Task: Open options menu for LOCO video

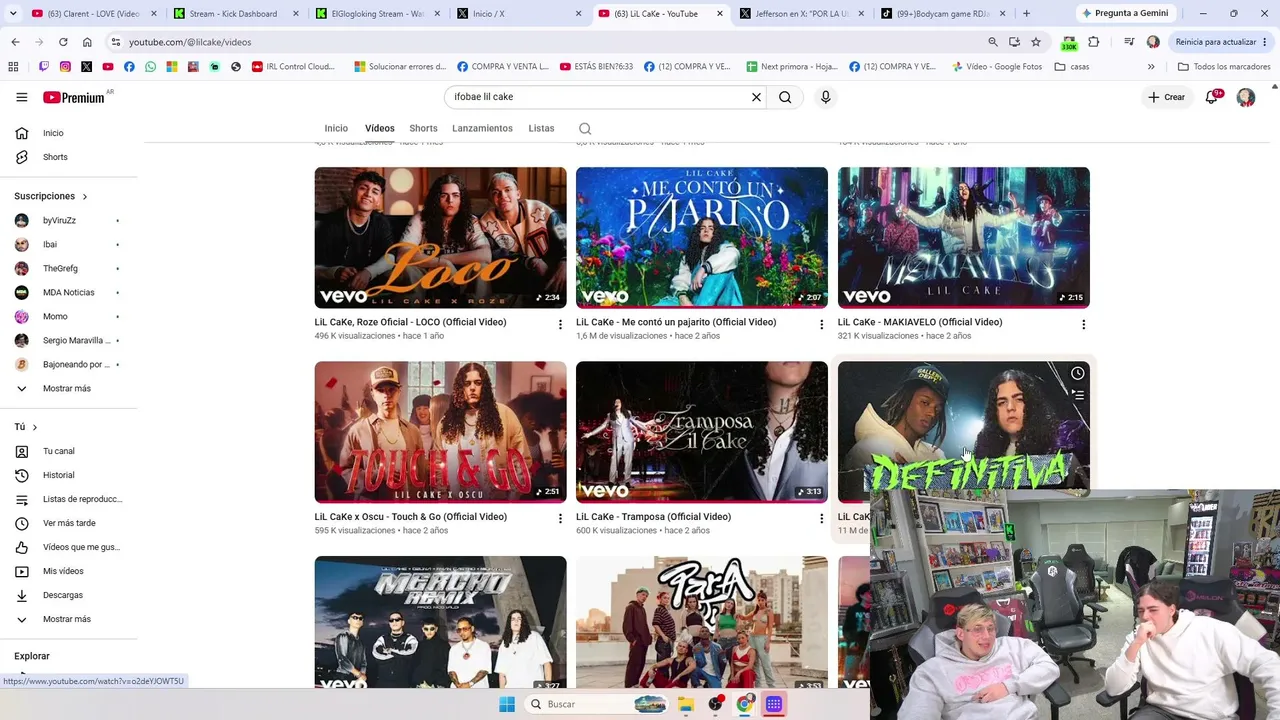Action: [x=560, y=324]
